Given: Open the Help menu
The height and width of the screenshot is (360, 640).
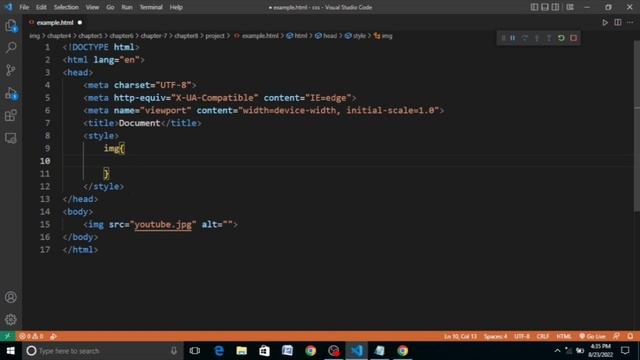Looking at the screenshot, I should tap(176, 7).
